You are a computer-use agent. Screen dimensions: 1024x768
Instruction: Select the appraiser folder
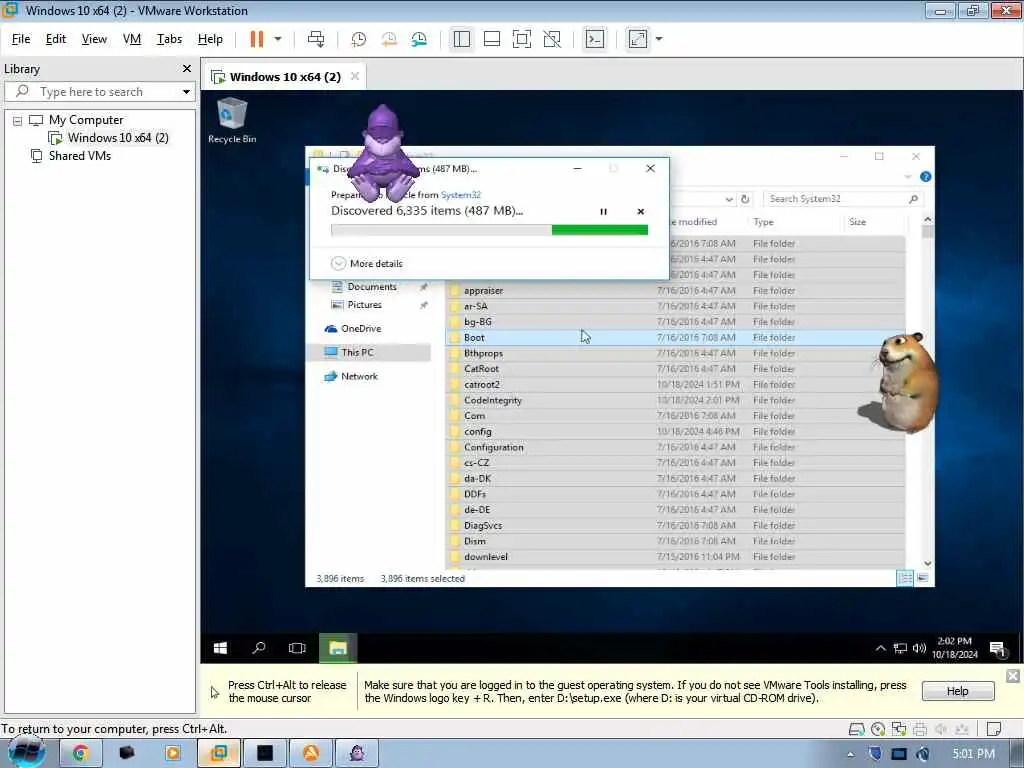(x=483, y=291)
